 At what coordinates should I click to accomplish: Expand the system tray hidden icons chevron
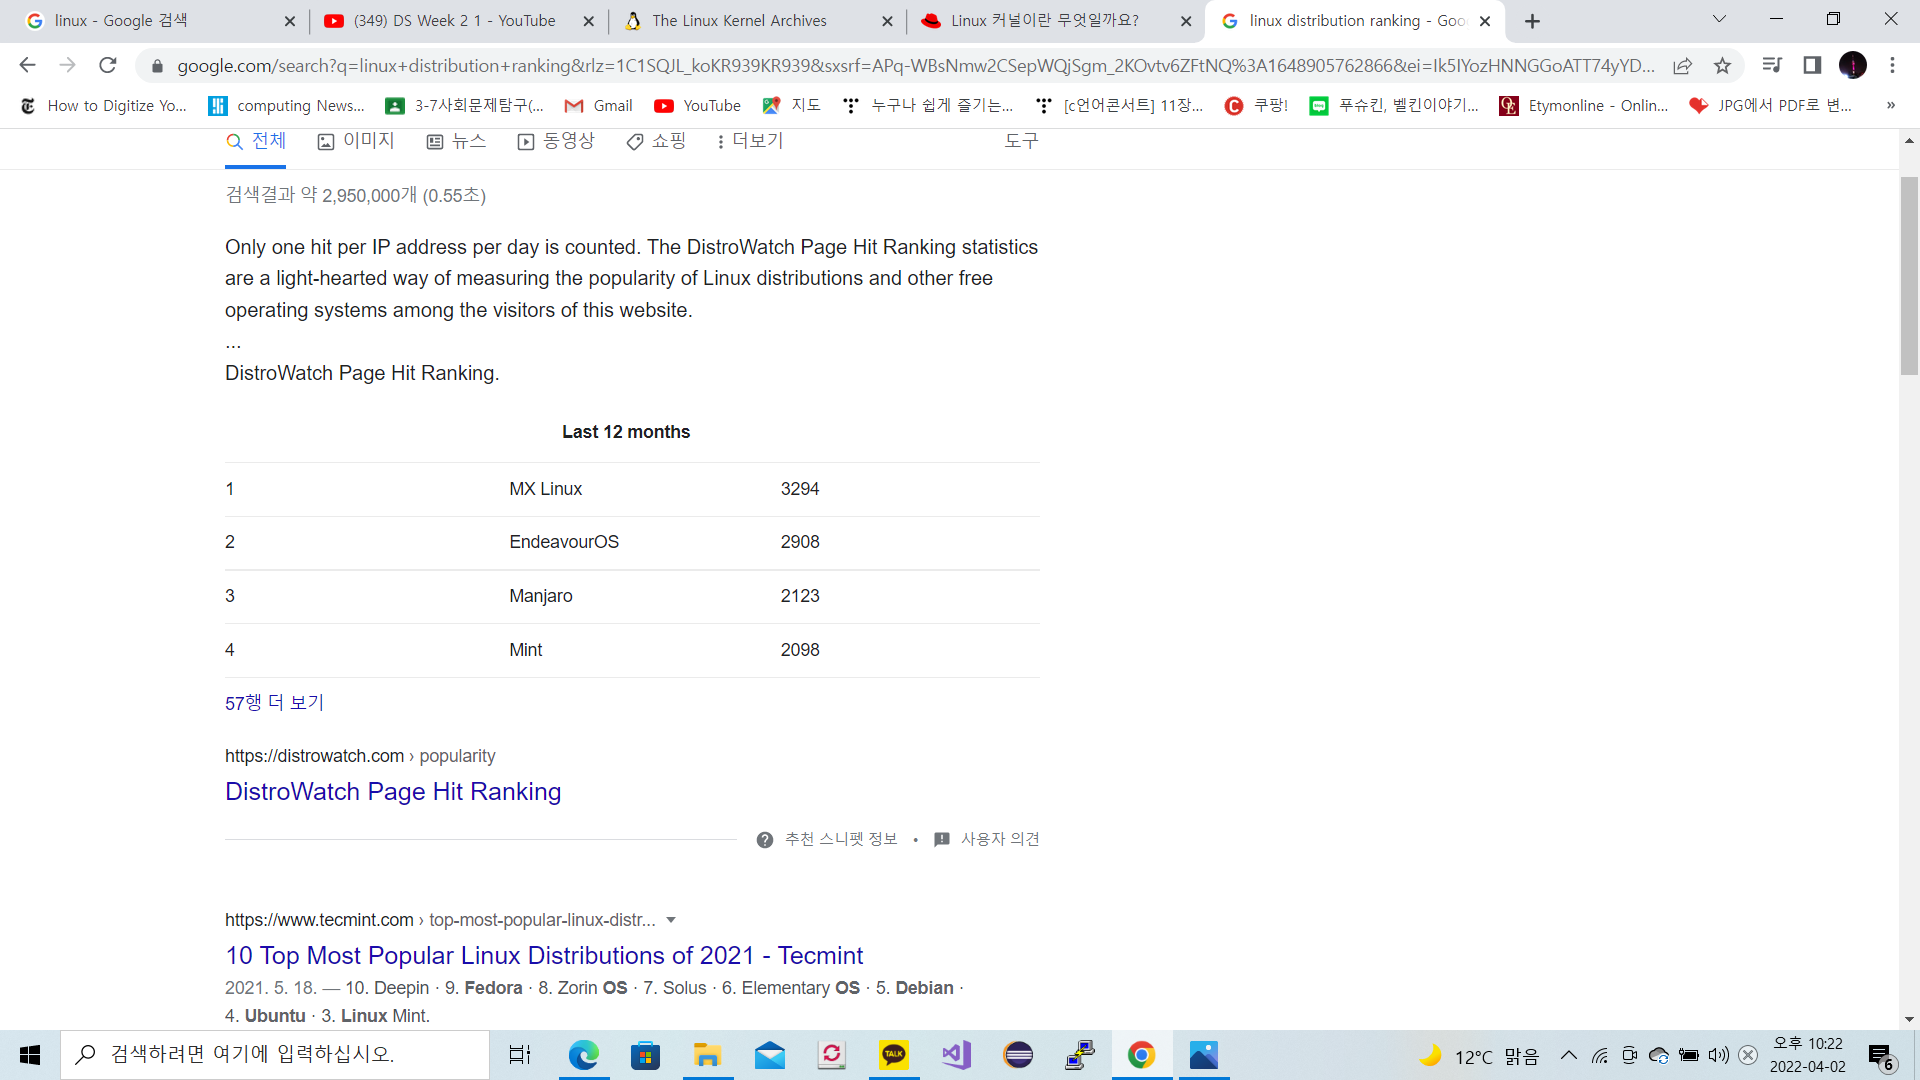coord(1568,1055)
